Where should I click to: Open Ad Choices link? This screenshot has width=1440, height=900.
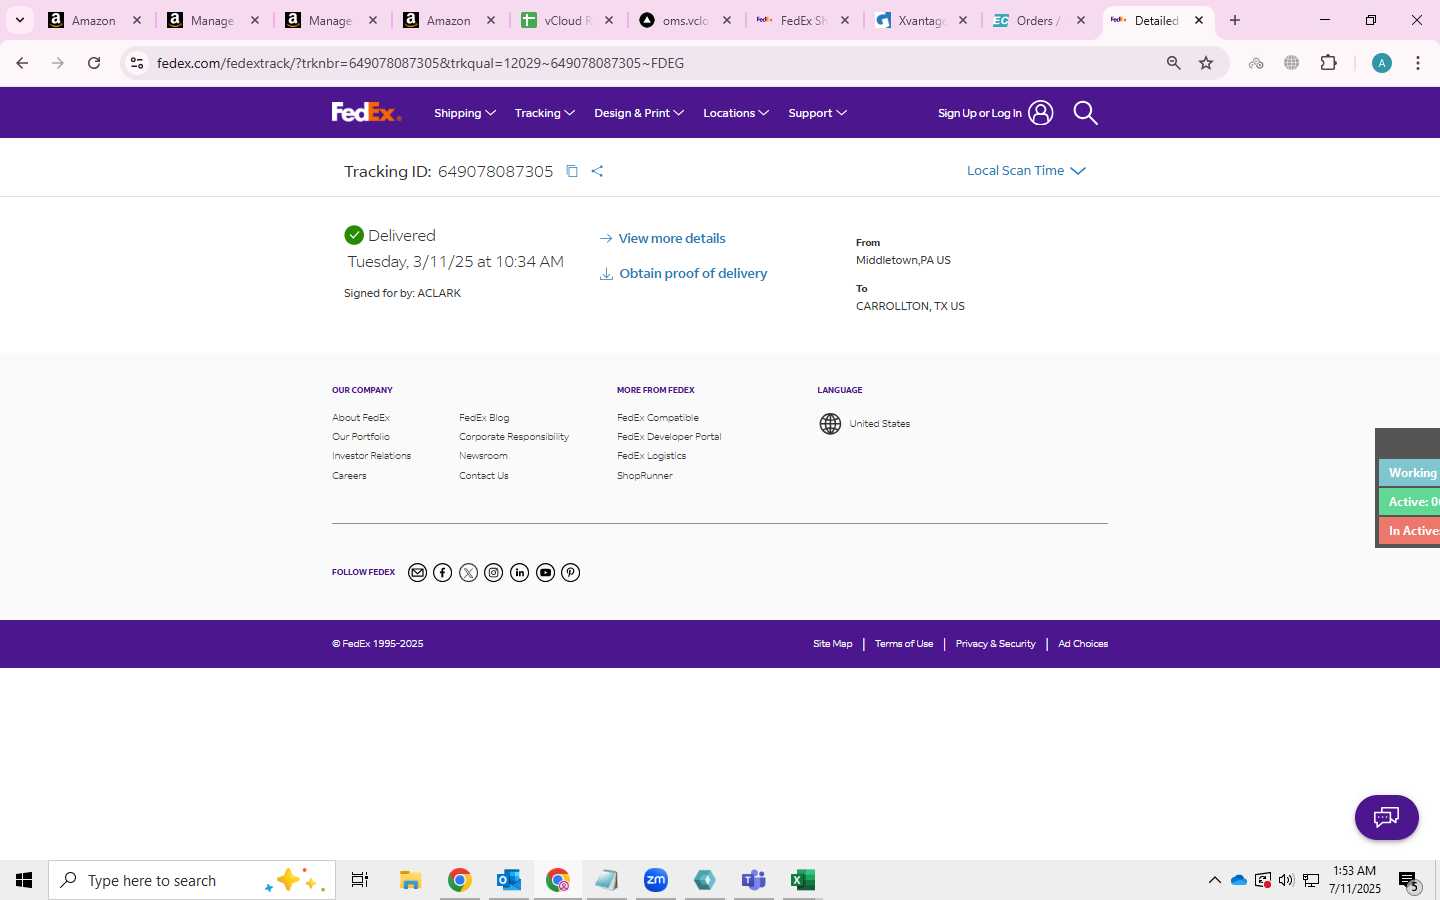tap(1083, 644)
